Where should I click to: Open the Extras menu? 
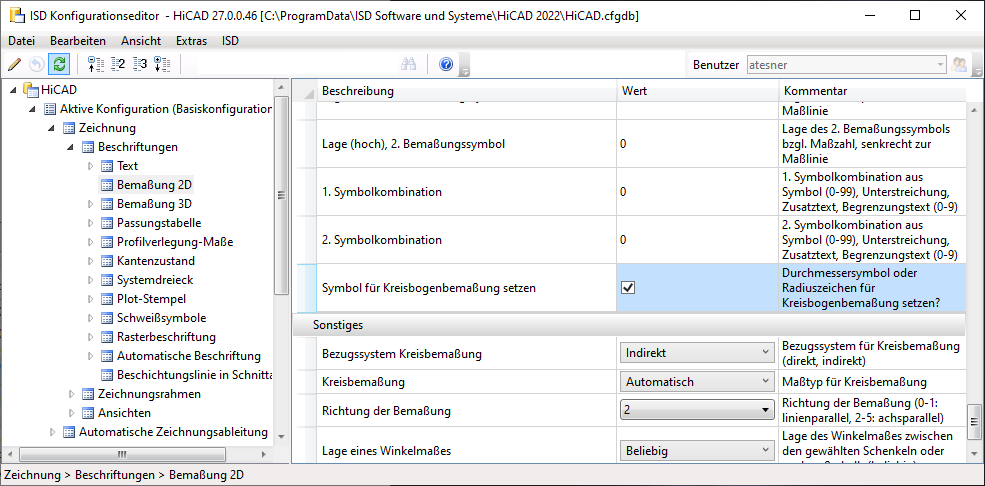[x=192, y=41]
